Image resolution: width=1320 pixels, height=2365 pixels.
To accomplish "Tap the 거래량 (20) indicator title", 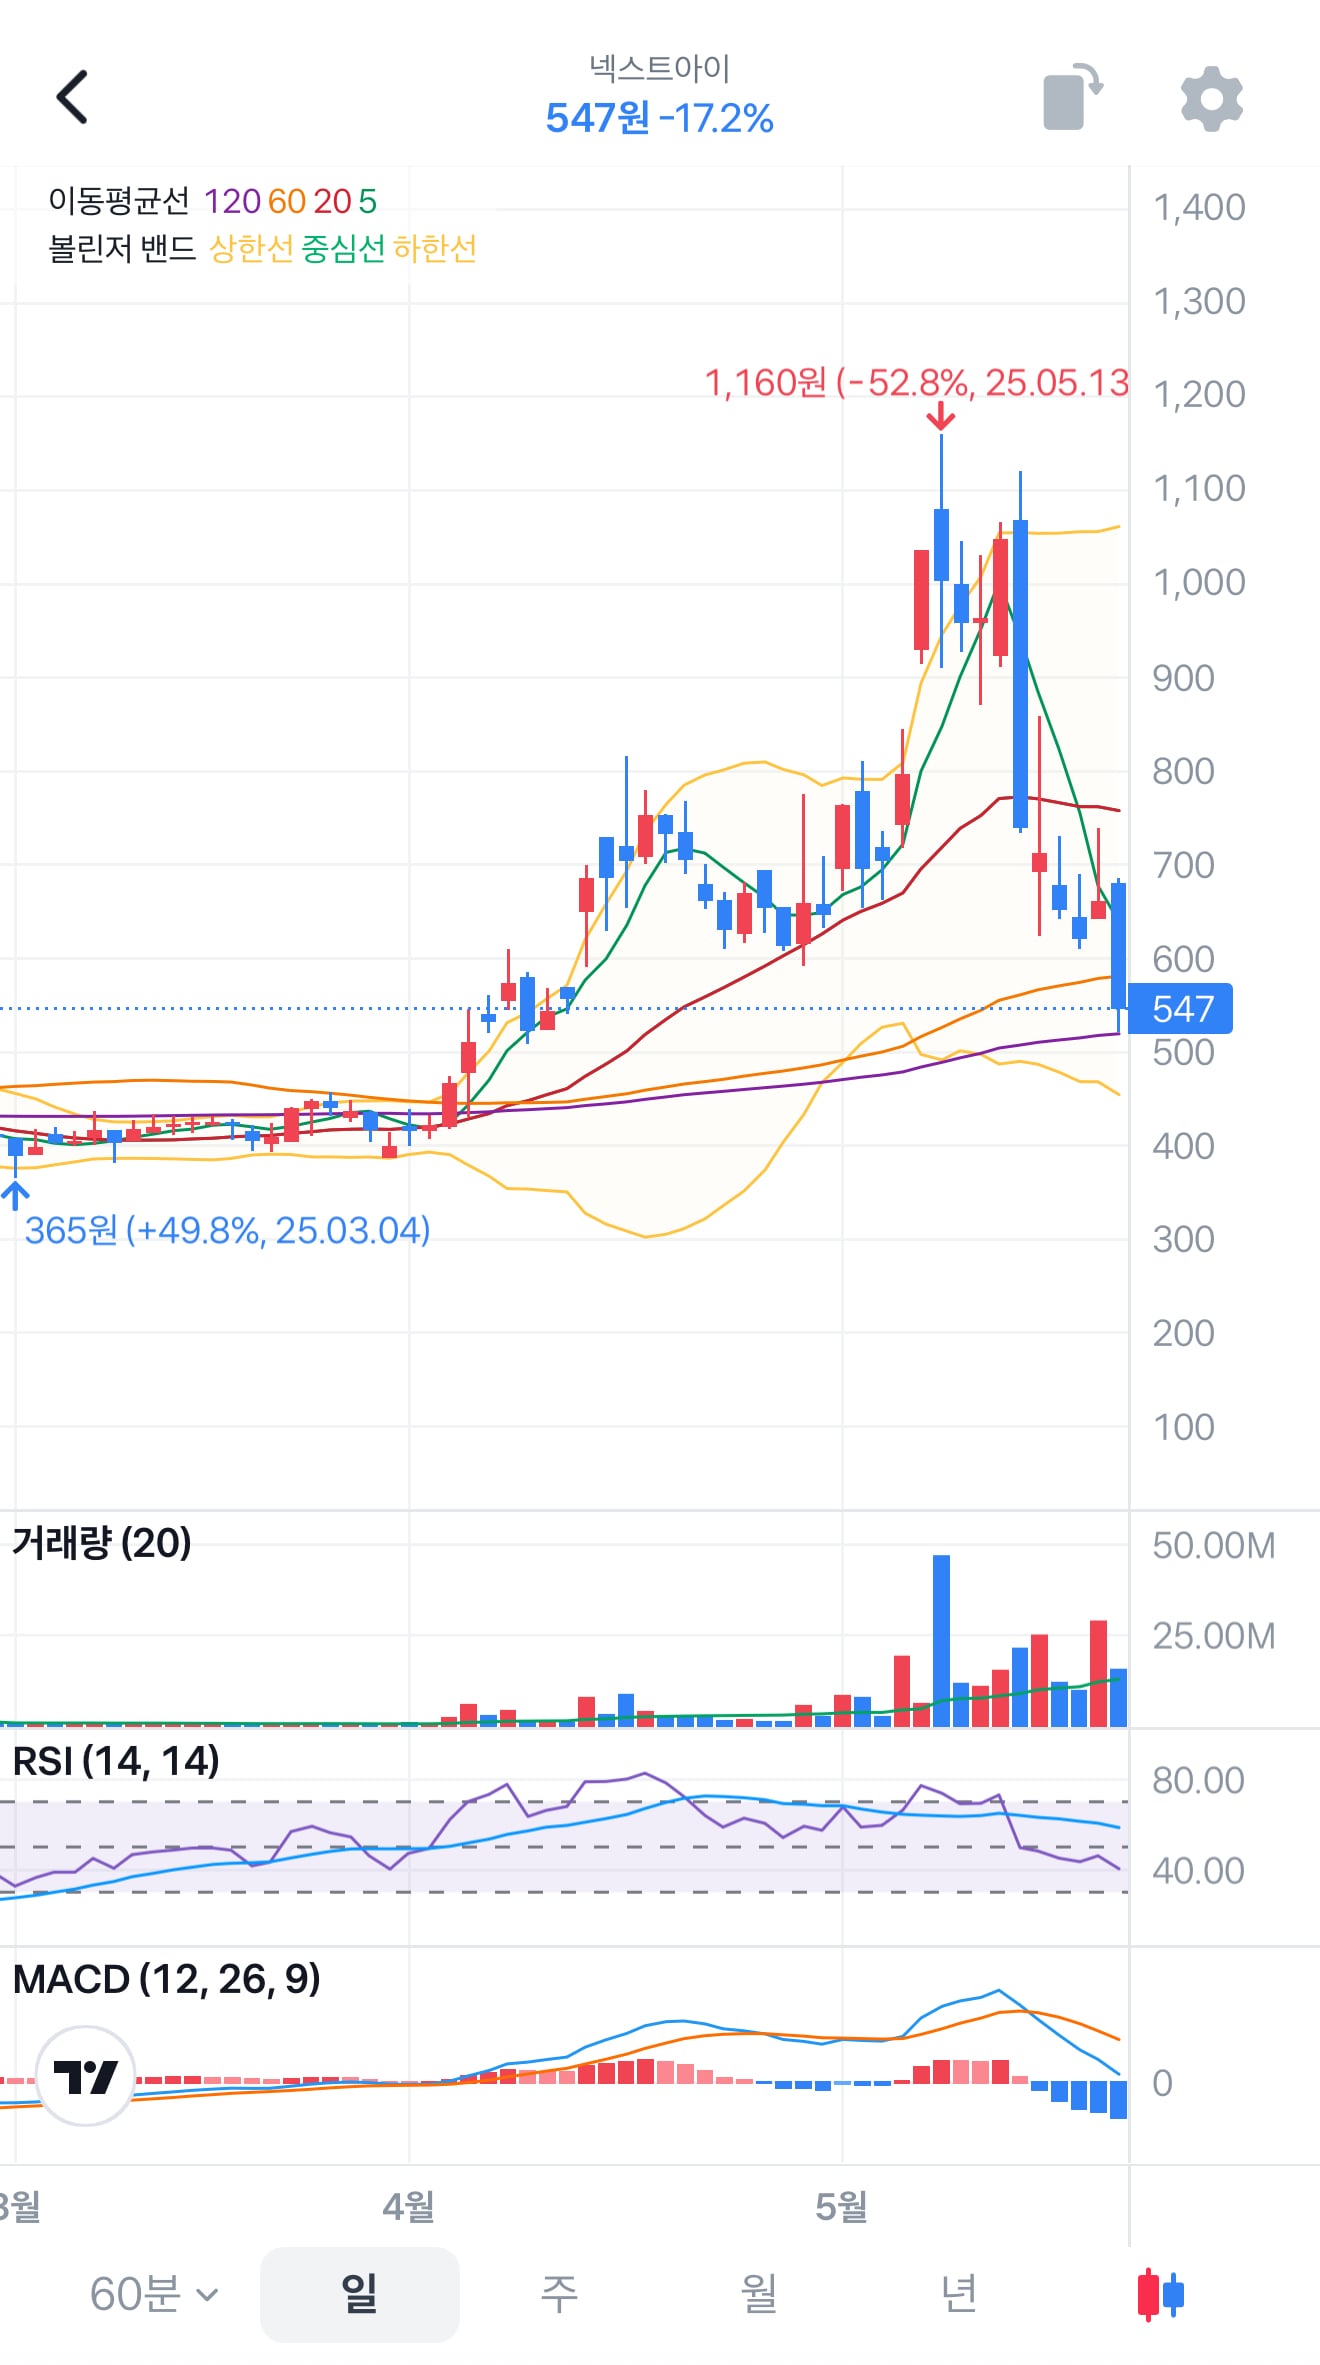I will click(x=101, y=1542).
